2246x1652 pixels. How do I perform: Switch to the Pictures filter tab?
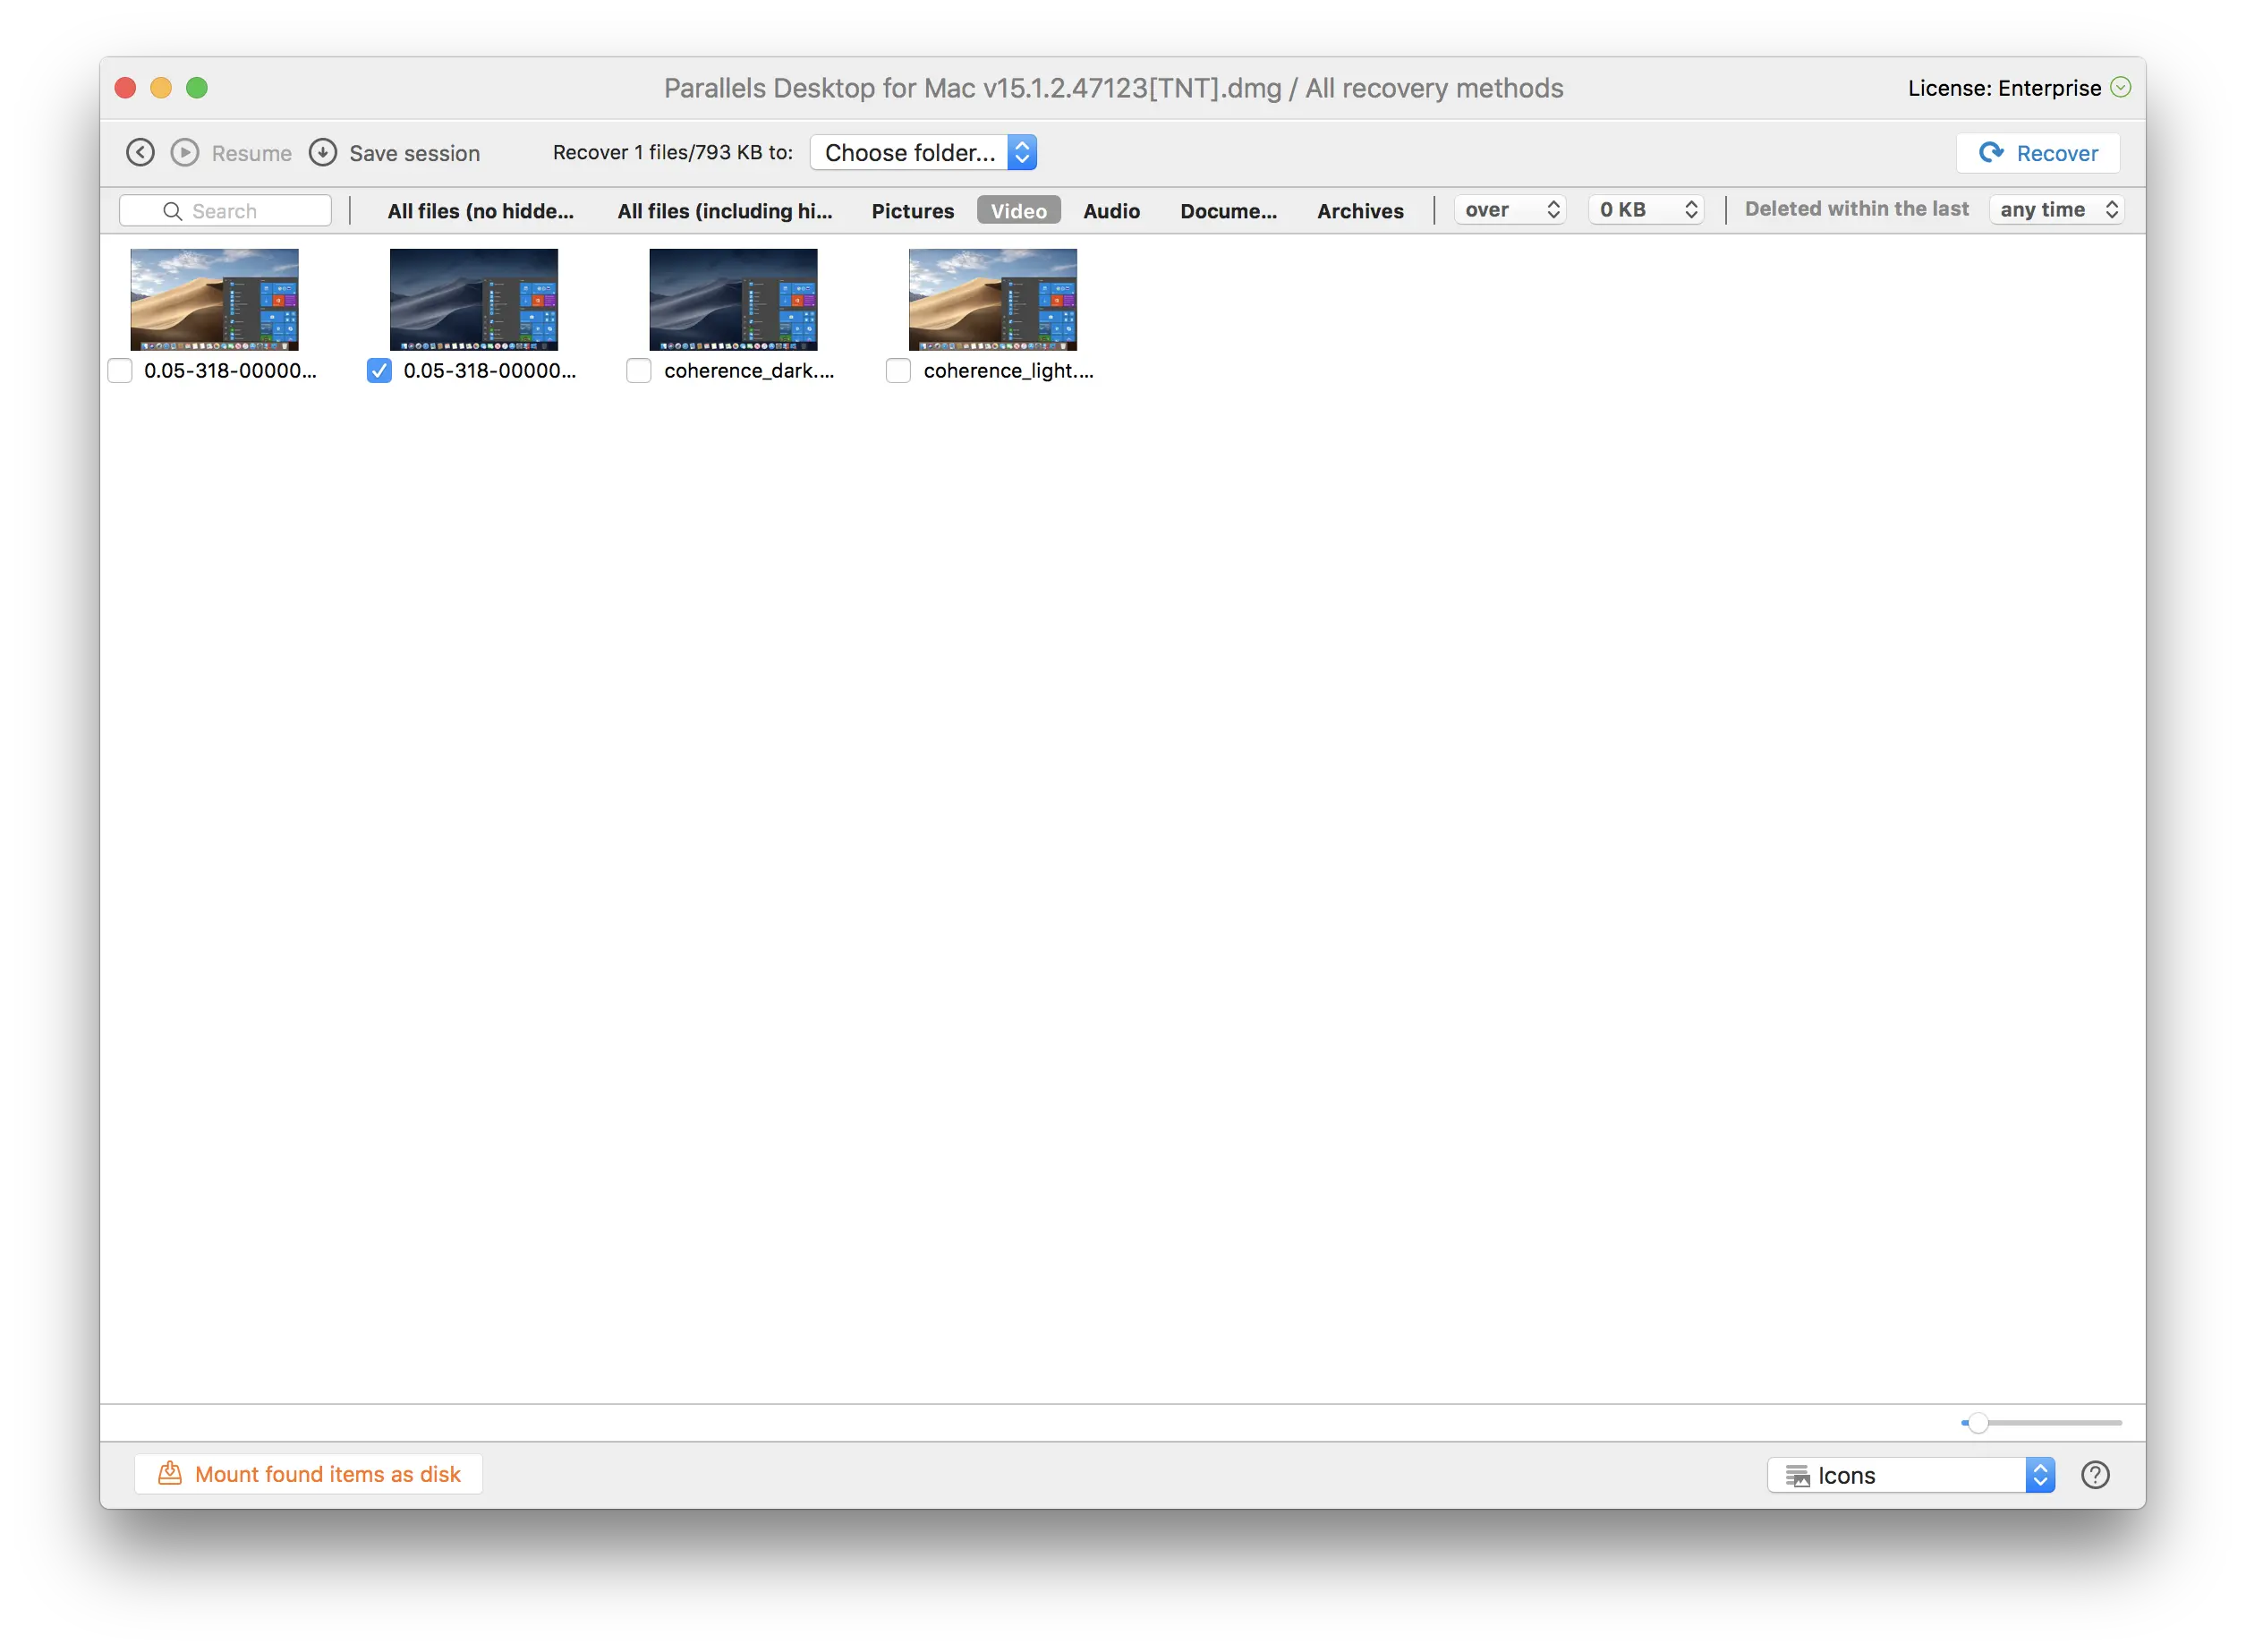pyautogui.click(x=912, y=211)
